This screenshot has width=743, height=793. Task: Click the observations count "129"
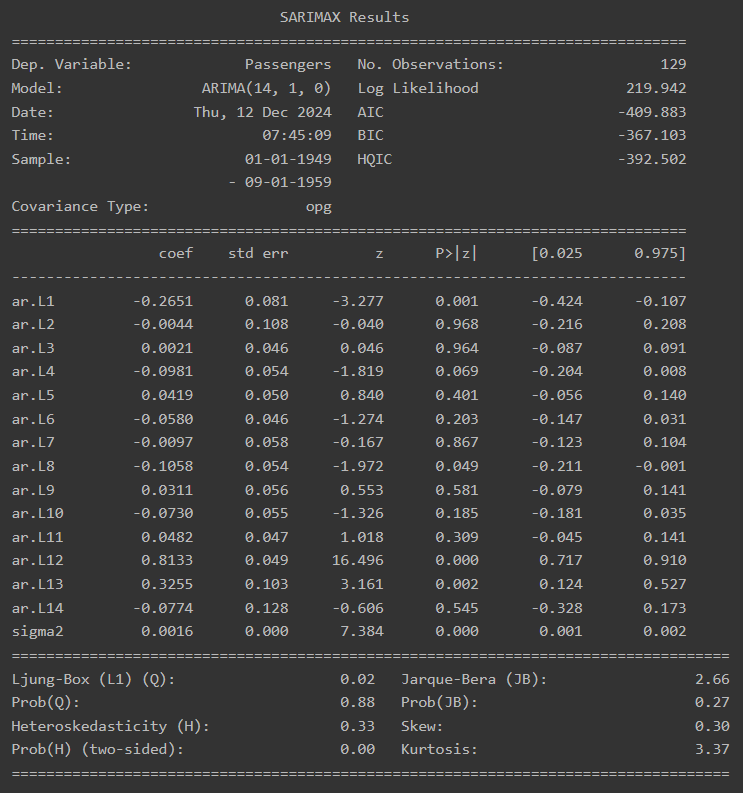(x=673, y=65)
